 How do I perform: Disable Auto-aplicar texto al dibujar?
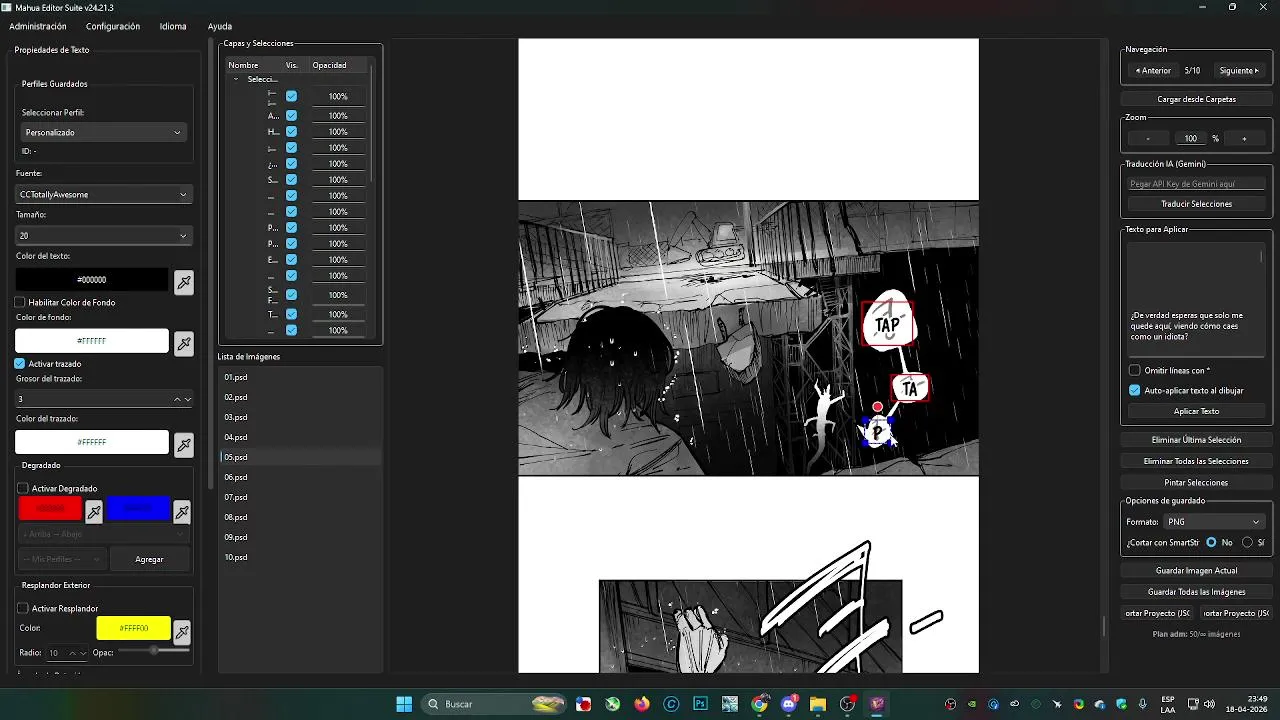[x=1135, y=390]
